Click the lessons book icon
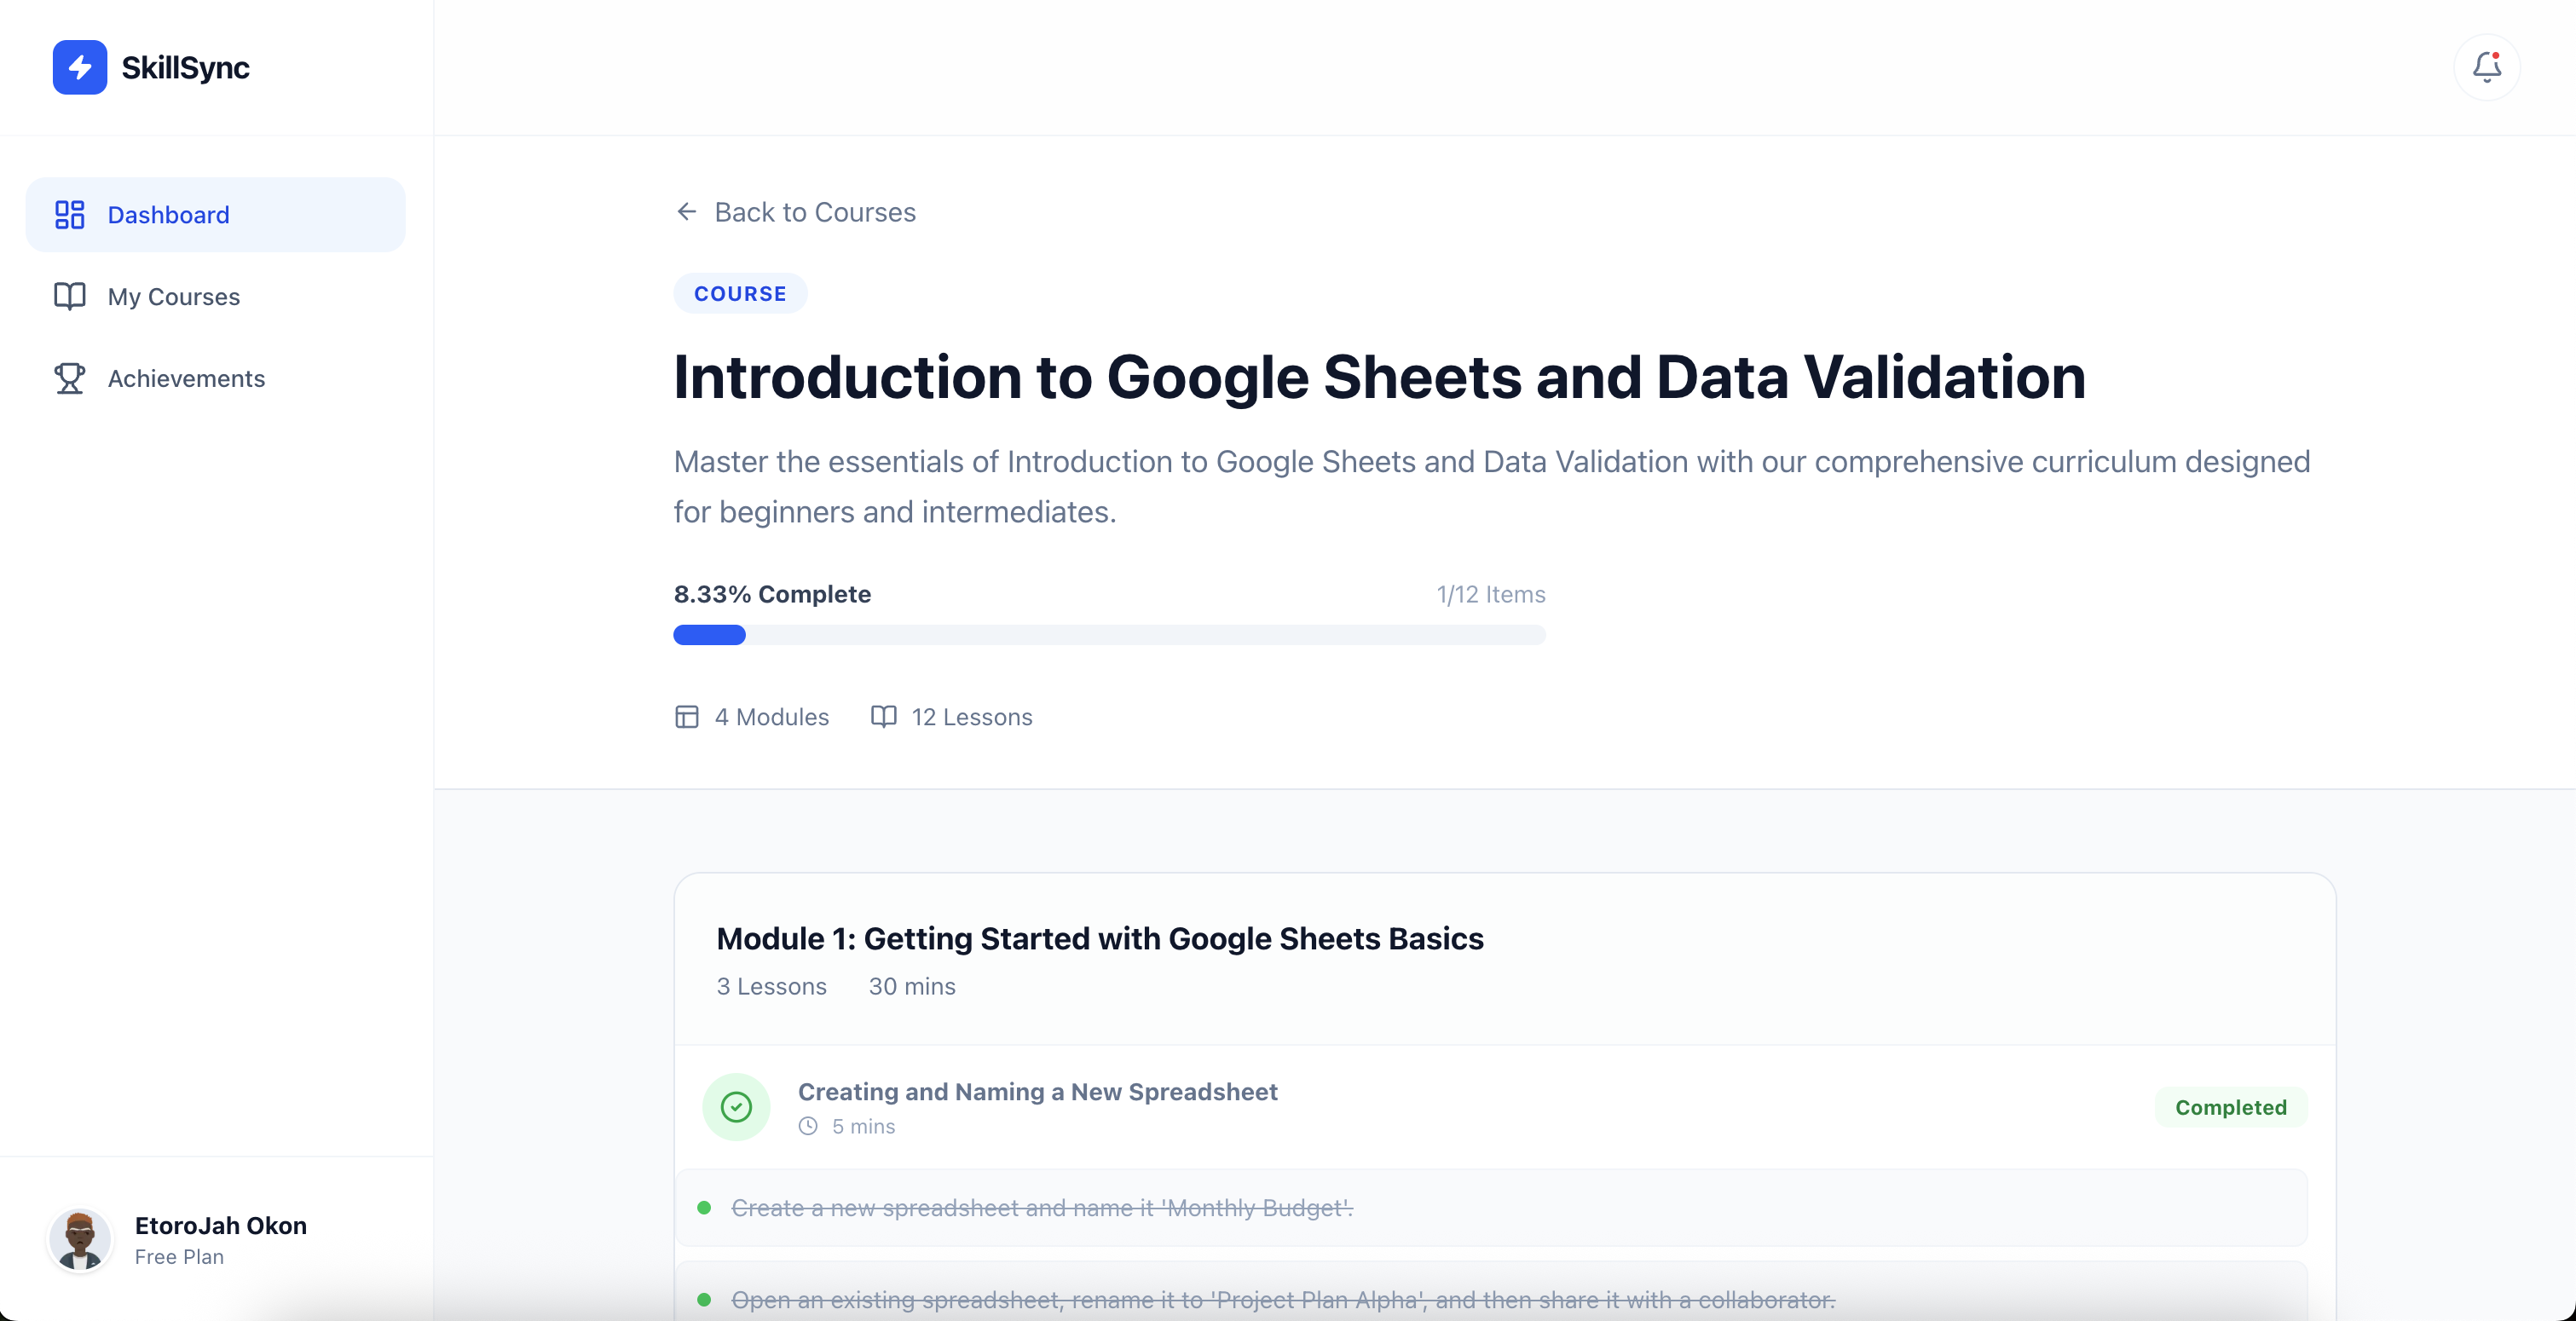The width and height of the screenshot is (2576, 1321). (883, 717)
